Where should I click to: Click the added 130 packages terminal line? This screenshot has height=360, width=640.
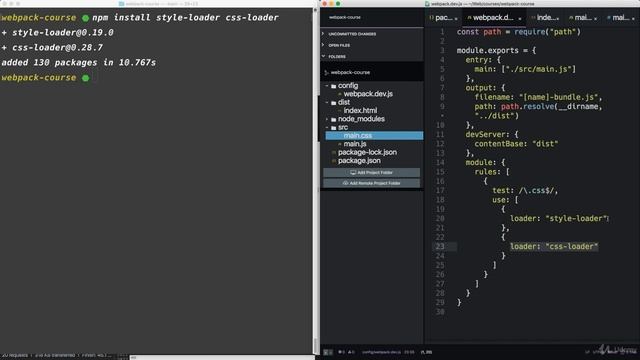click(x=78, y=62)
